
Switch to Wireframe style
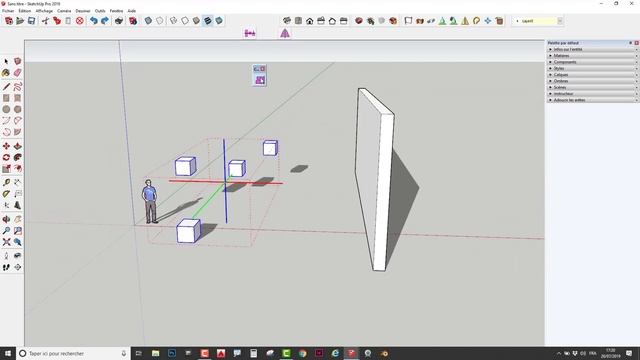173,21
